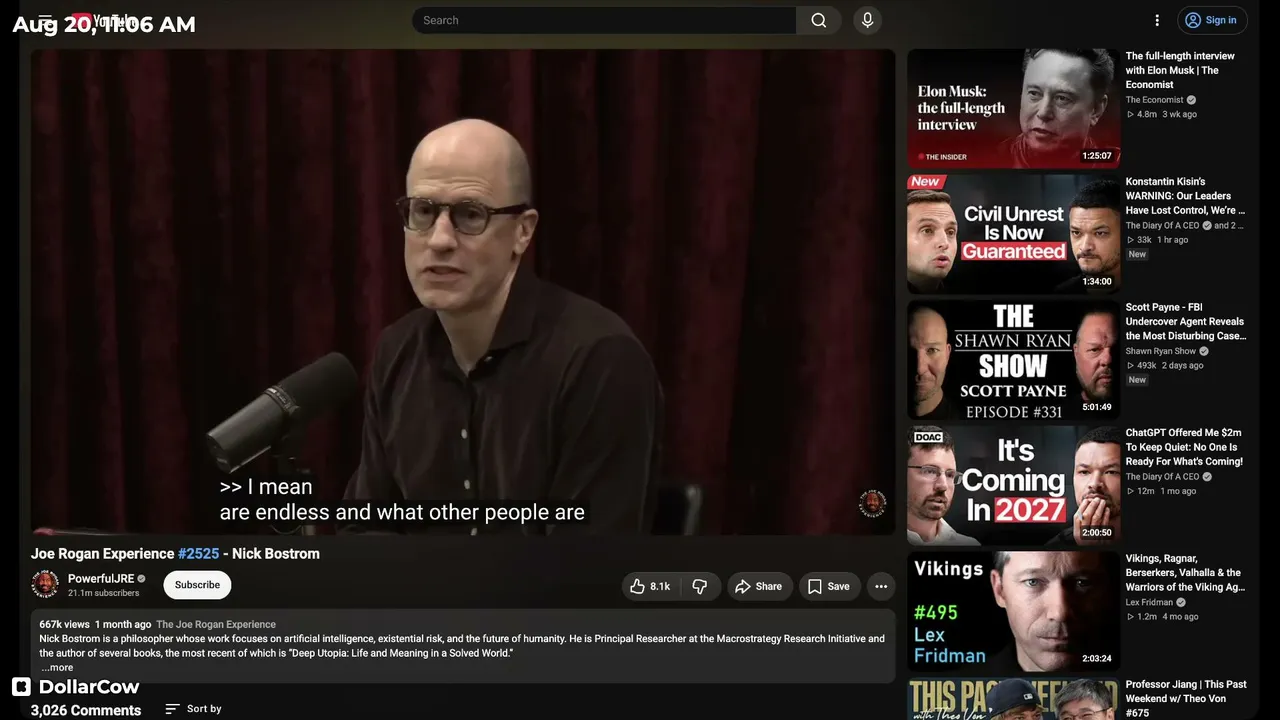Open the hamburger guide menu
The width and height of the screenshot is (1280, 720).
(x=45, y=20)
